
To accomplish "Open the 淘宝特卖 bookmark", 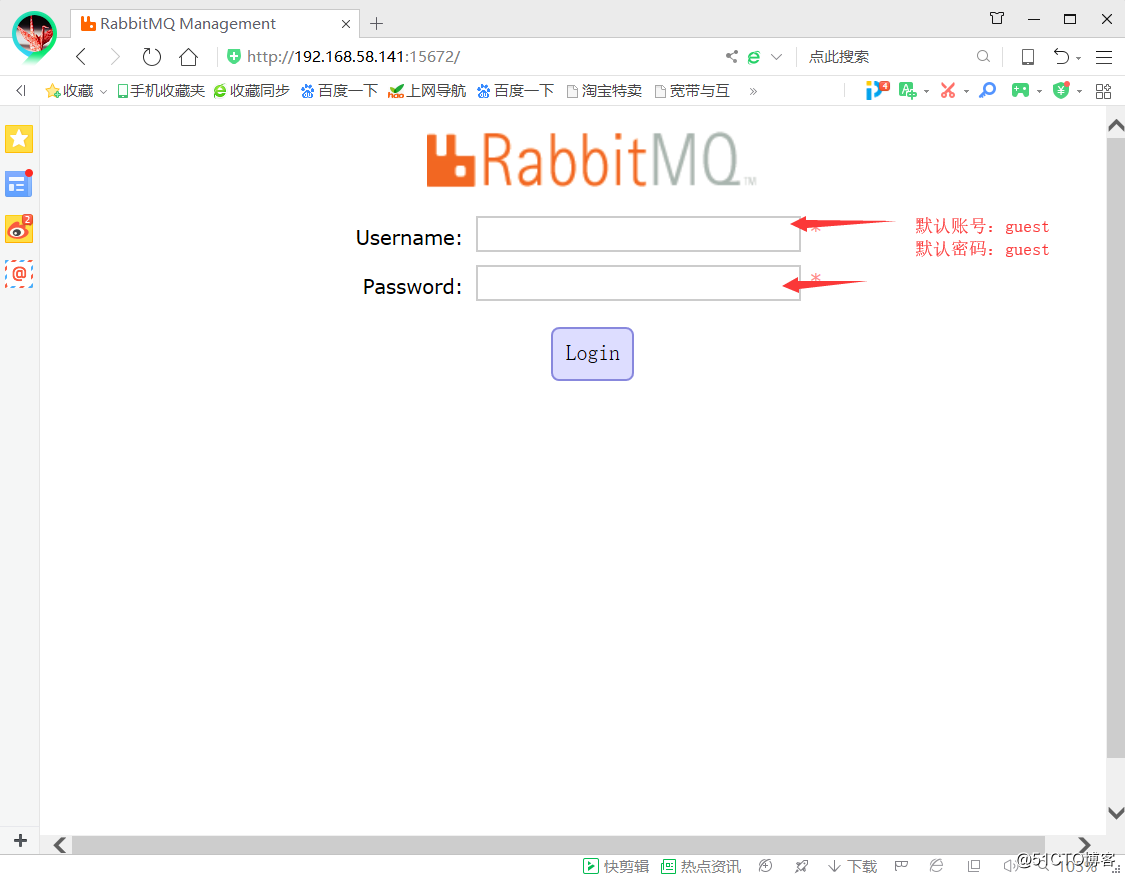I will coord(604,90).
